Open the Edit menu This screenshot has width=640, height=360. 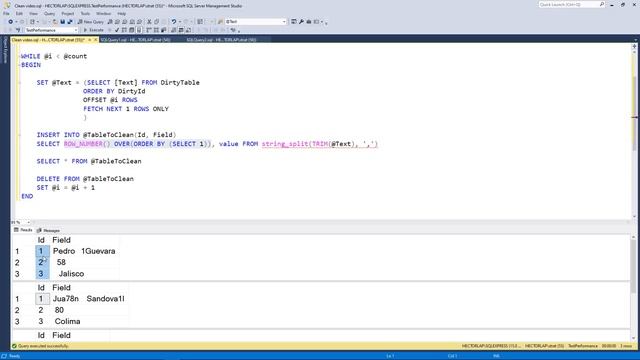point(19,13)
